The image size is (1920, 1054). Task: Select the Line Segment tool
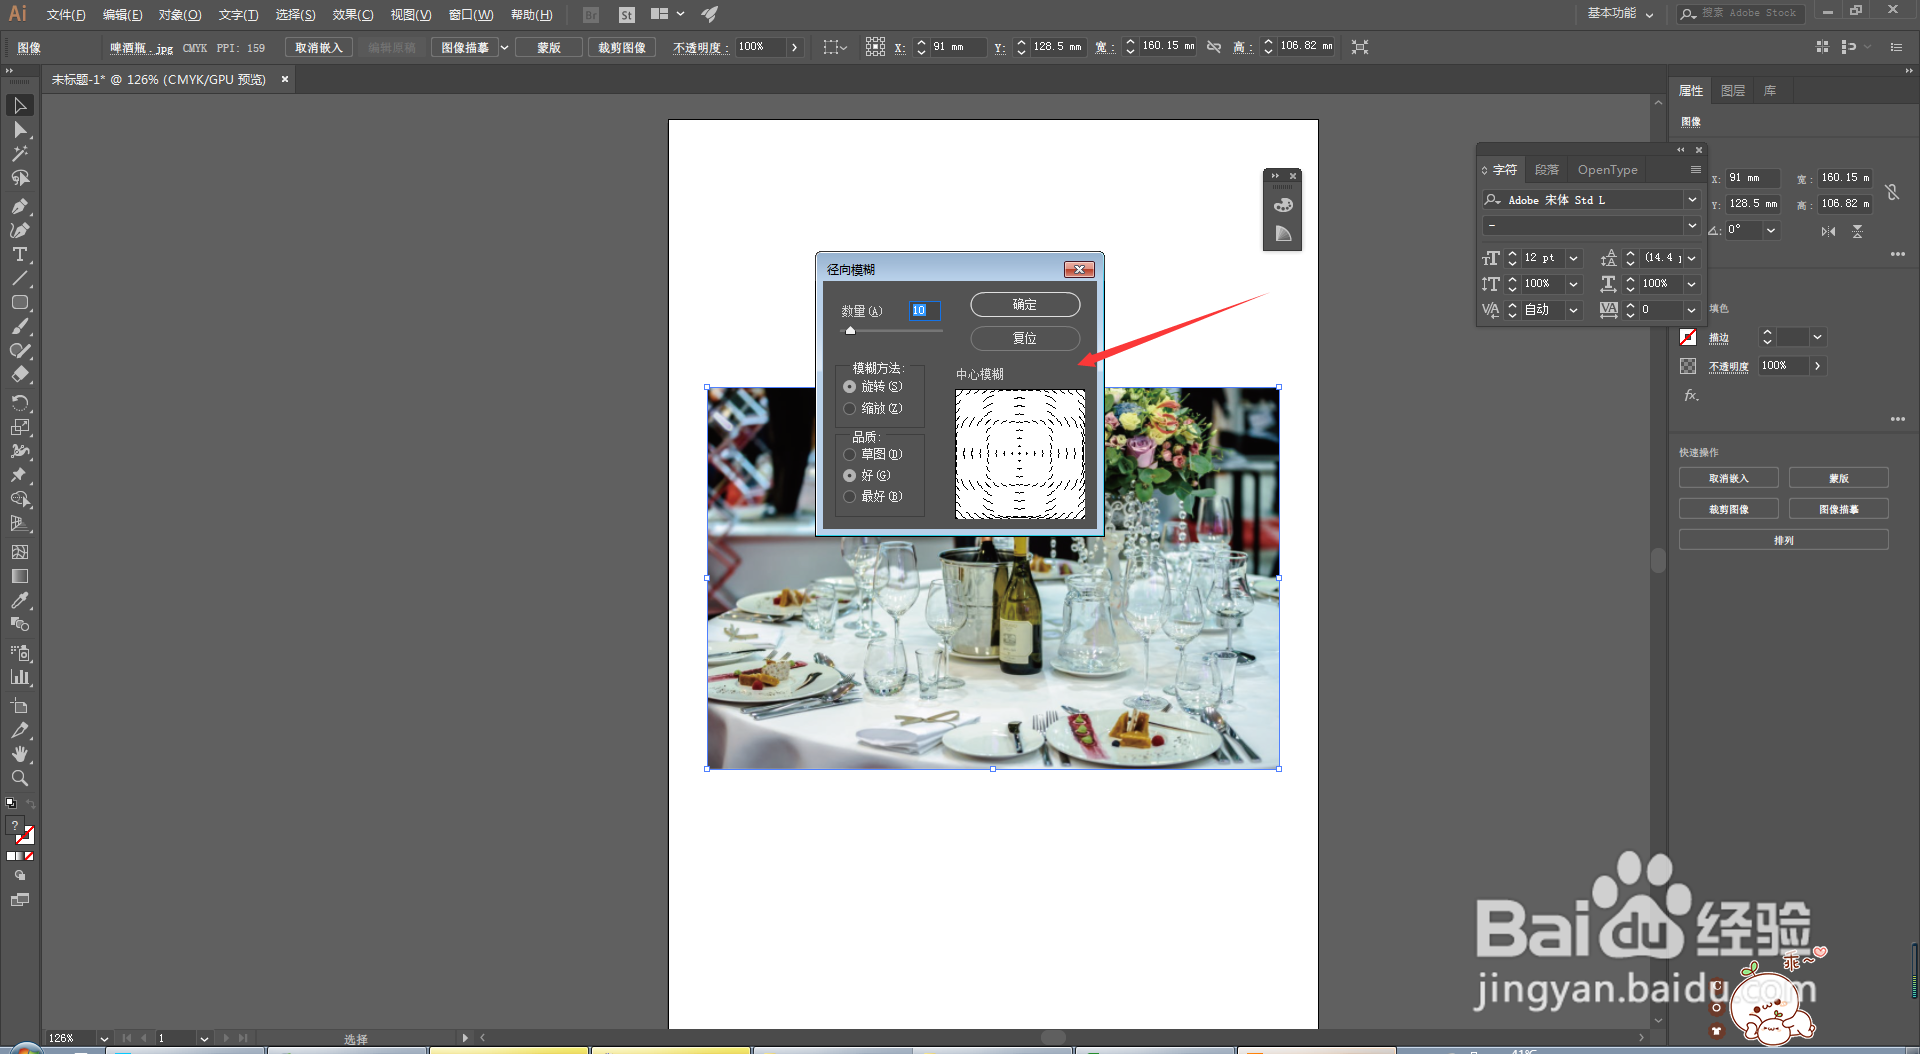click(20, 278)
